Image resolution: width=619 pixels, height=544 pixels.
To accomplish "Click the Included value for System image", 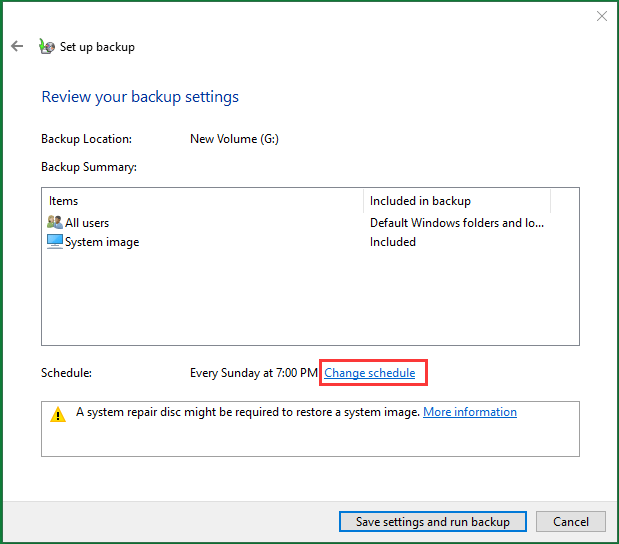I will click(393, 242).
